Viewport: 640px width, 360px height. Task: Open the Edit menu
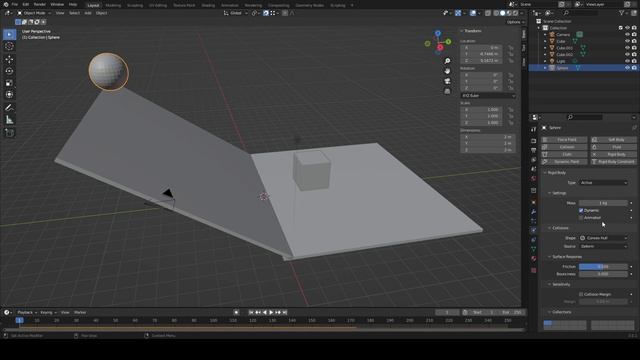[x=26, y=4]
